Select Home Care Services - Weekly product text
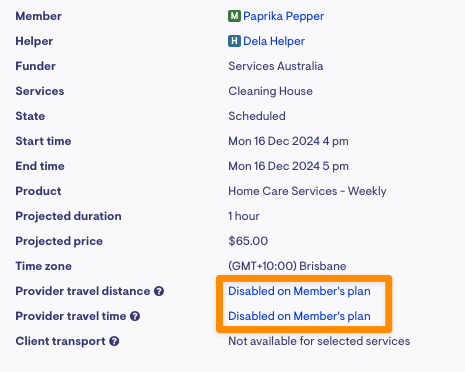 coord(307,191)
